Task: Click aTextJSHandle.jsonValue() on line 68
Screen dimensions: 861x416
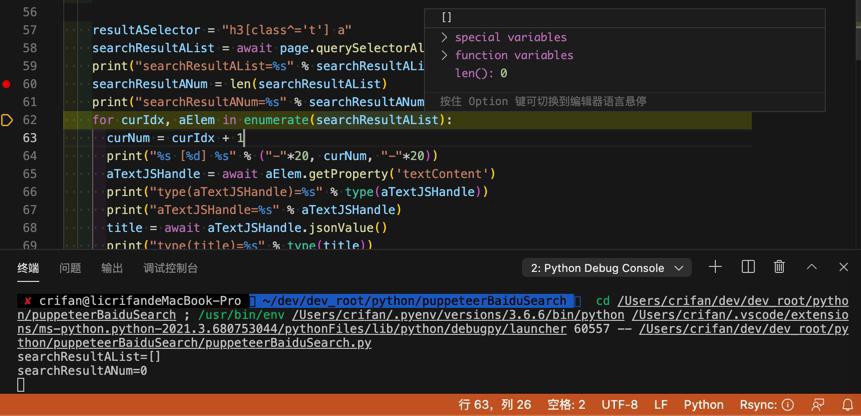Action: (x=297, y=228)
